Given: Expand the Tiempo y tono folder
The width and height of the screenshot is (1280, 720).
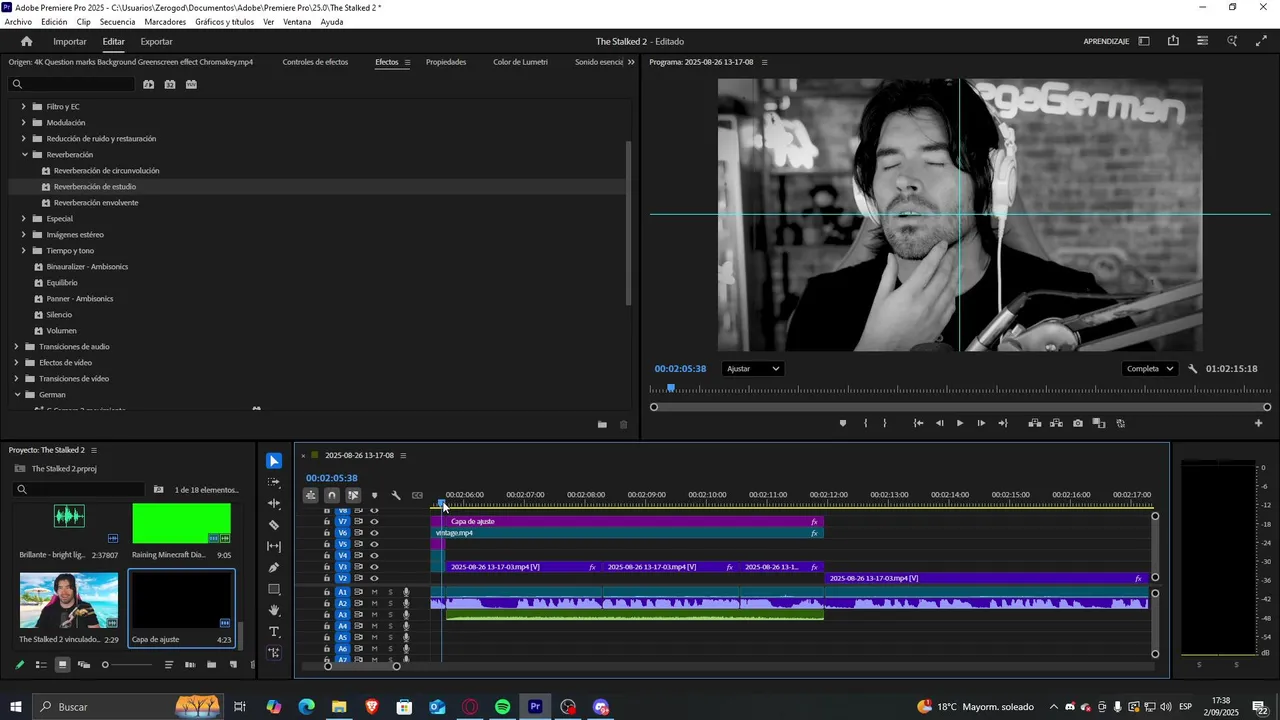Looking at the screenshot, I should tap(24, 251).
